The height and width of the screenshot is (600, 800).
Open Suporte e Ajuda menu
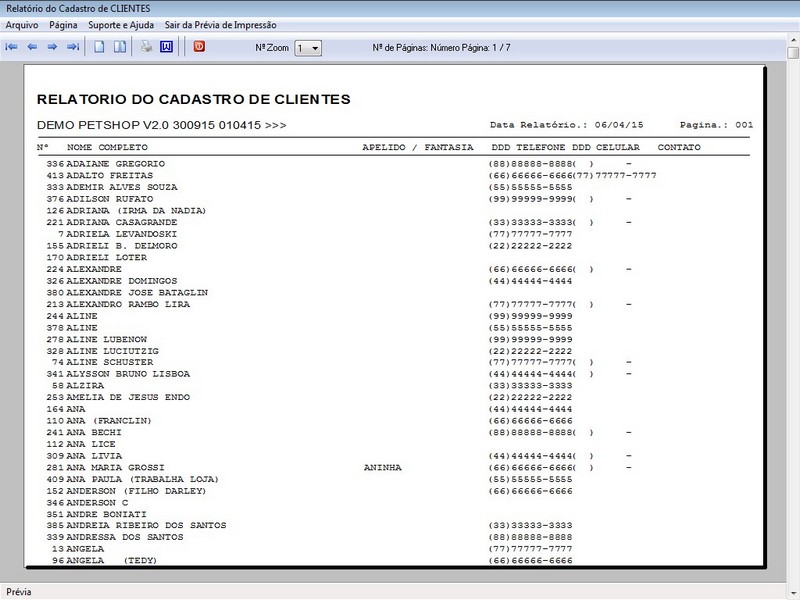[121, 25]
